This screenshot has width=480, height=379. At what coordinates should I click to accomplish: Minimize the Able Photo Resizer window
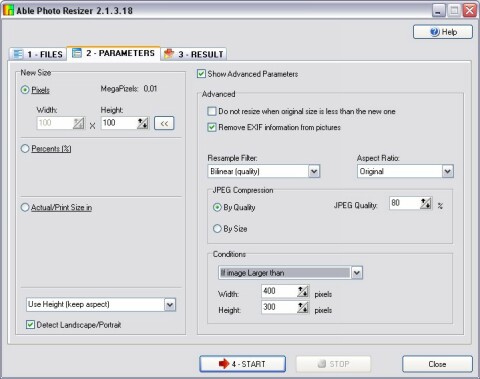(x=439, y=11)
